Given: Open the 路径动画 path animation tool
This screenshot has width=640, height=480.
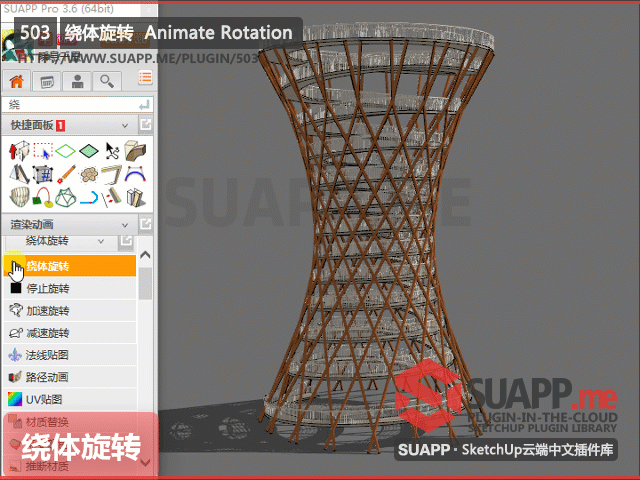Looking at the screenshot, I should point(70,377).
